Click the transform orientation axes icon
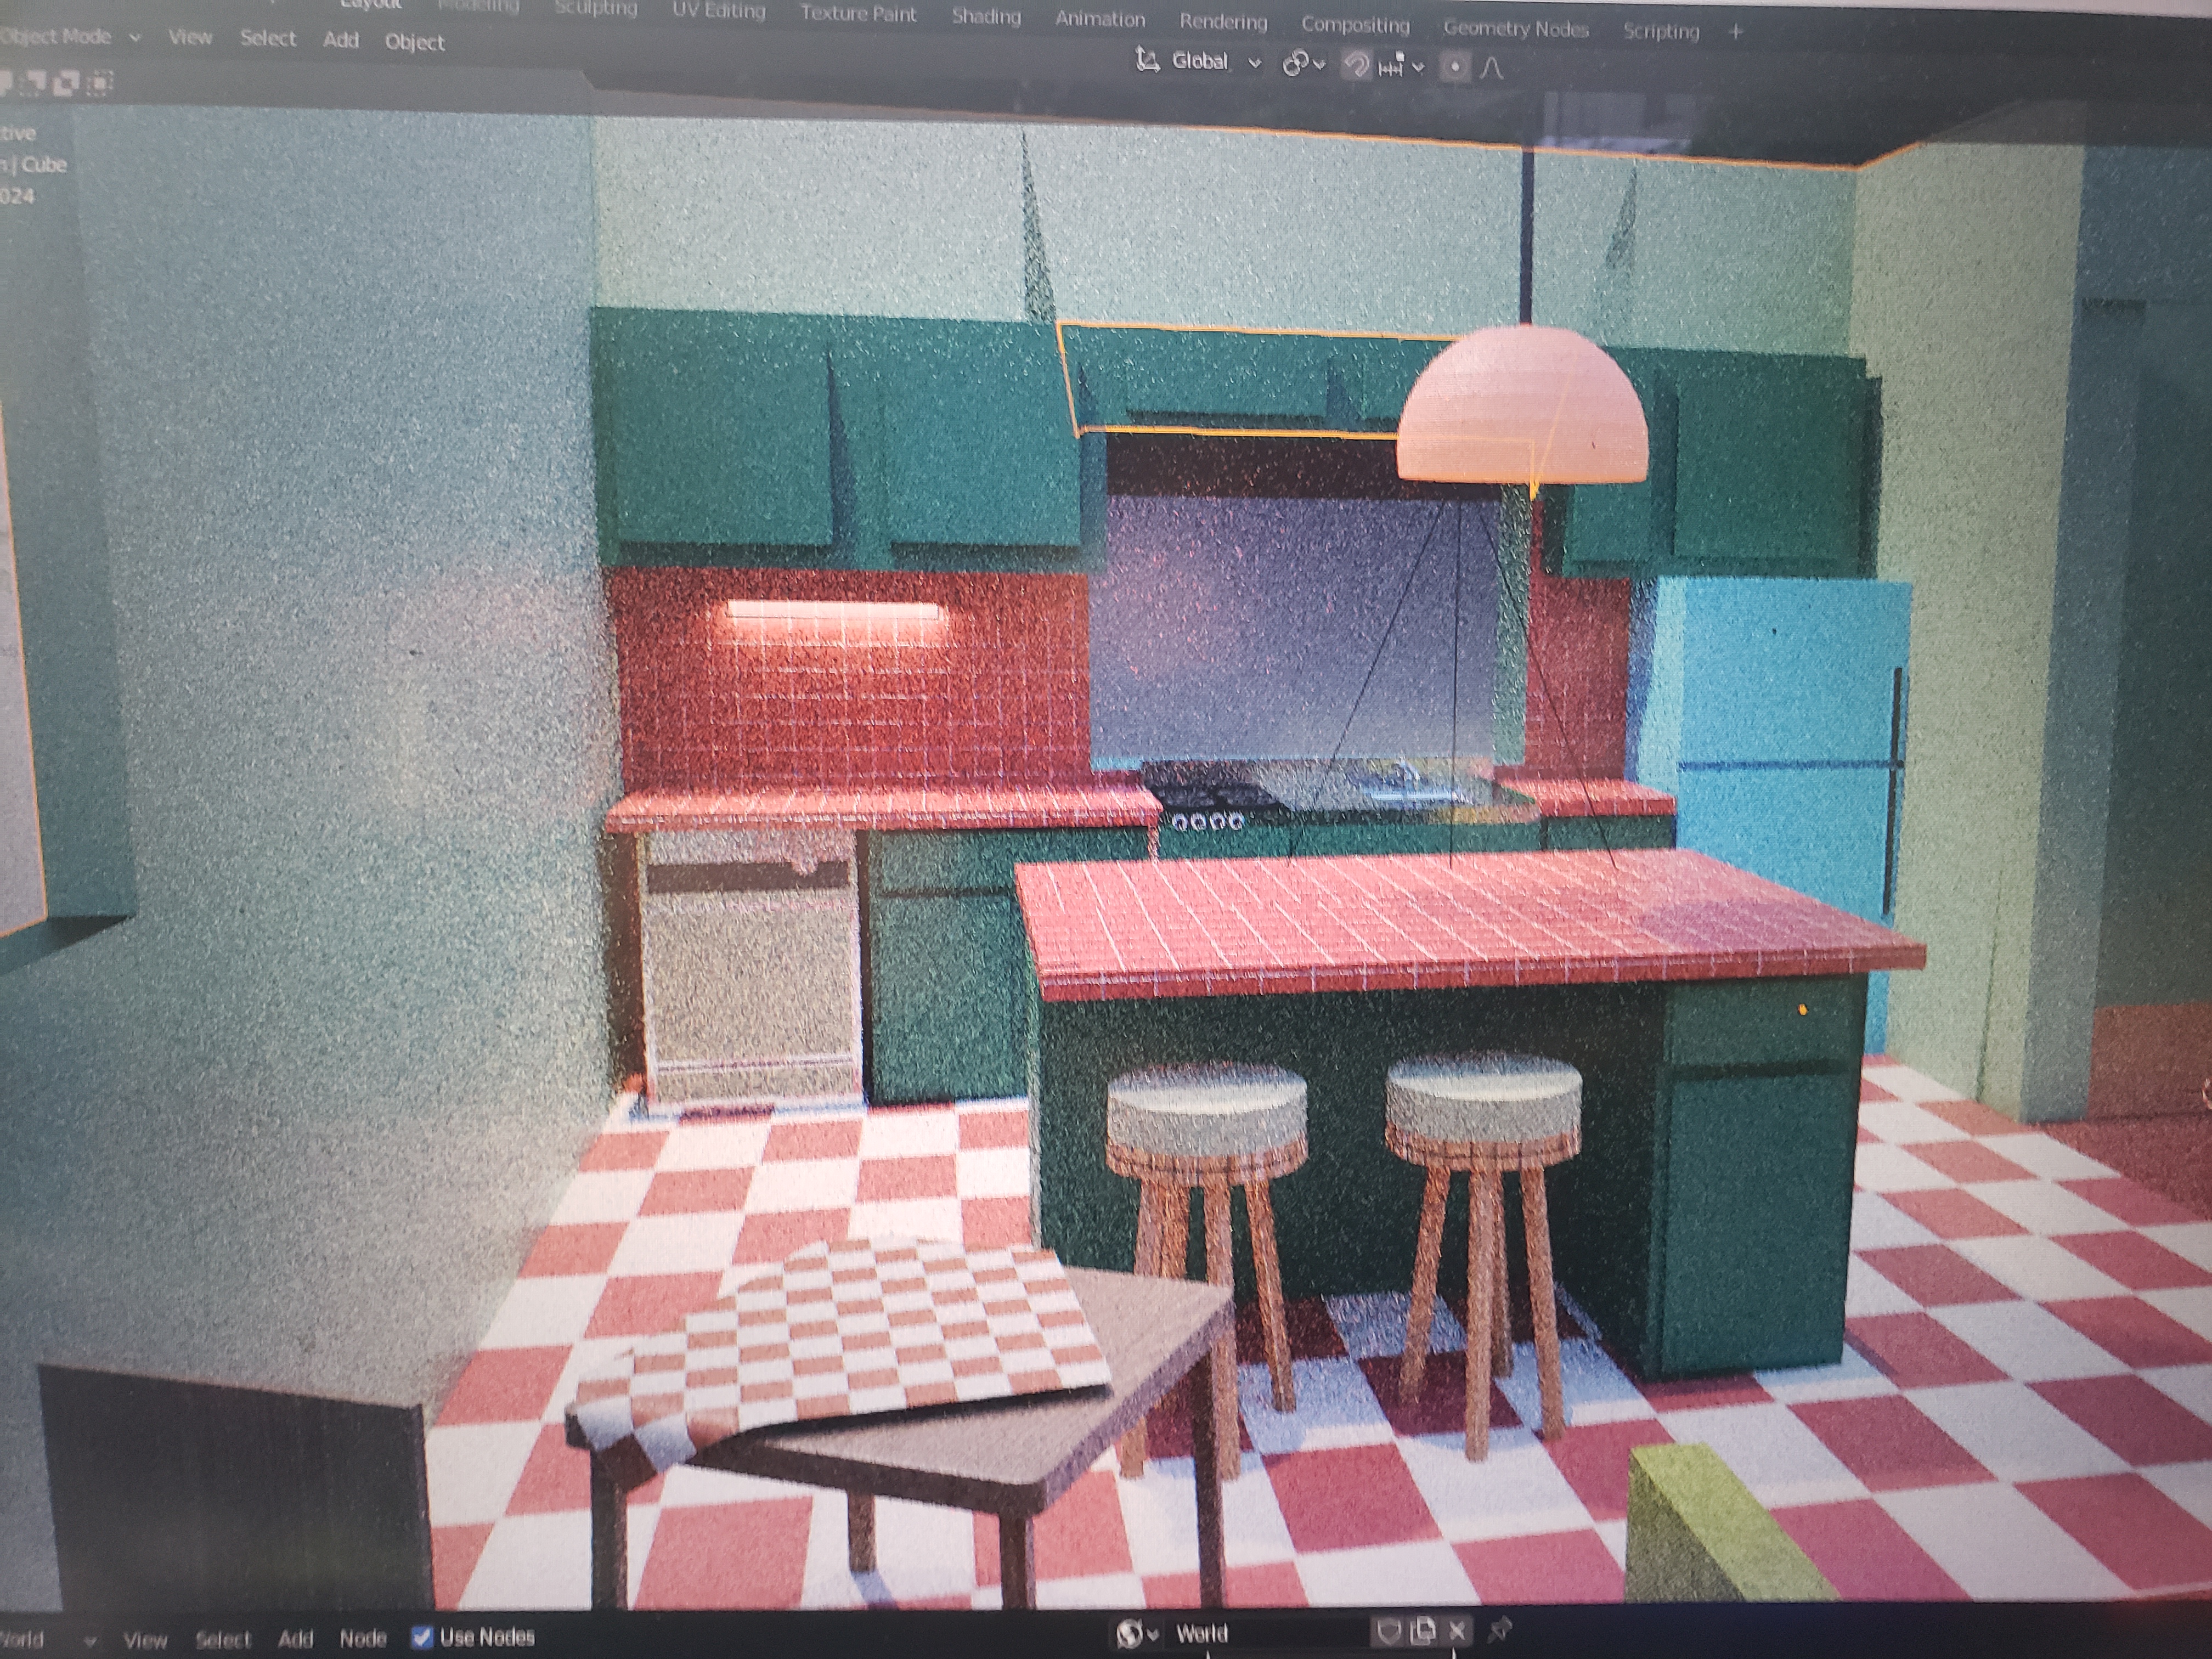 pyautogui.click(x=1147, y=61)
